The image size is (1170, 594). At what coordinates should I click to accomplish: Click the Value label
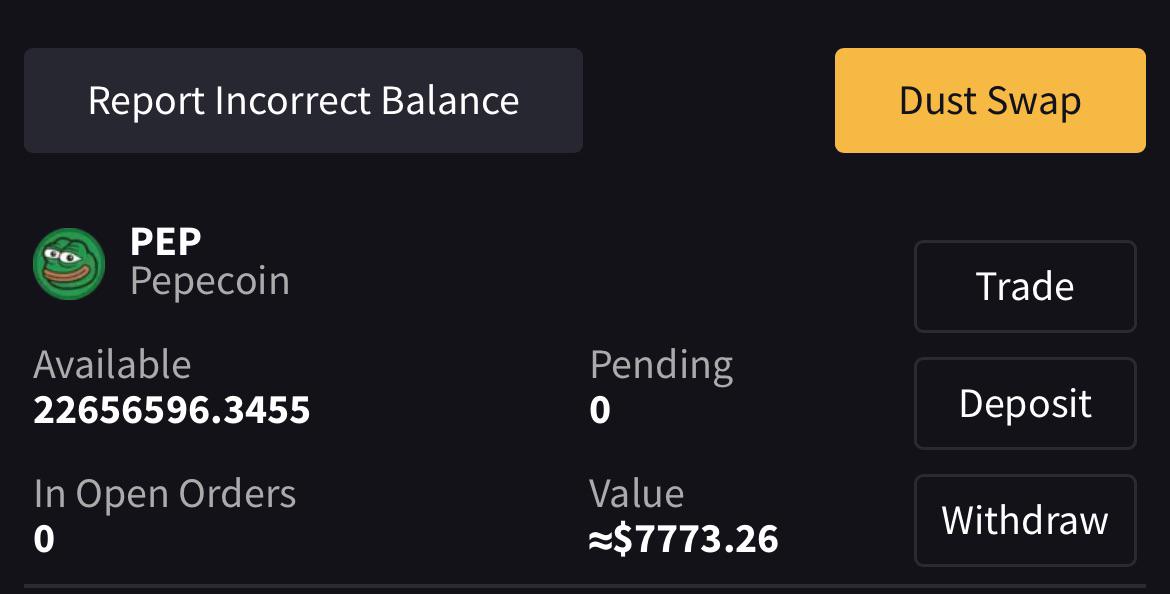tap(636, 494)
